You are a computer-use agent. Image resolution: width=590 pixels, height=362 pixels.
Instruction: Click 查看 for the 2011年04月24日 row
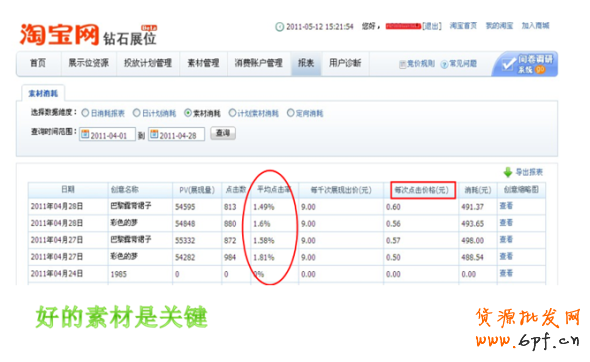506,273
